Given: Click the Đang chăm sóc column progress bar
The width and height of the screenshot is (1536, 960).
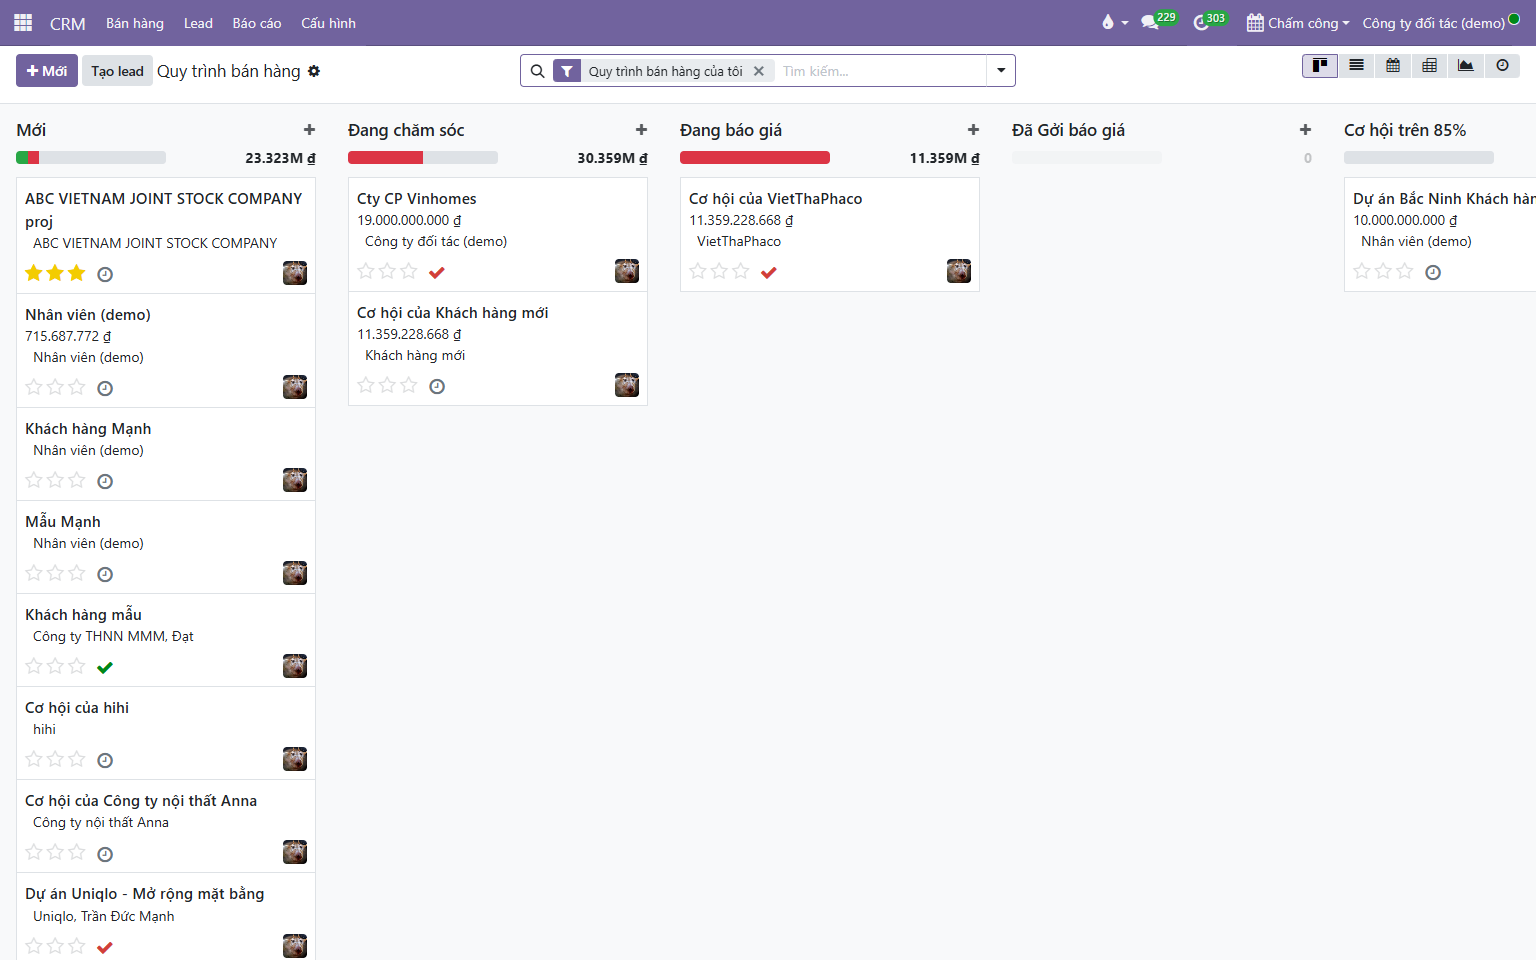Looking at the screenshot, I should point(423,157).
